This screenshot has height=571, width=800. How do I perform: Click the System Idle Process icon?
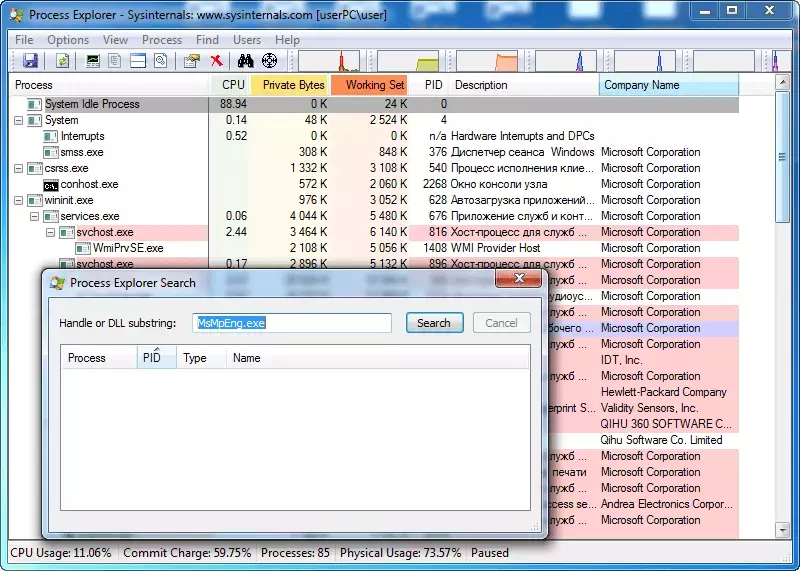35,105
